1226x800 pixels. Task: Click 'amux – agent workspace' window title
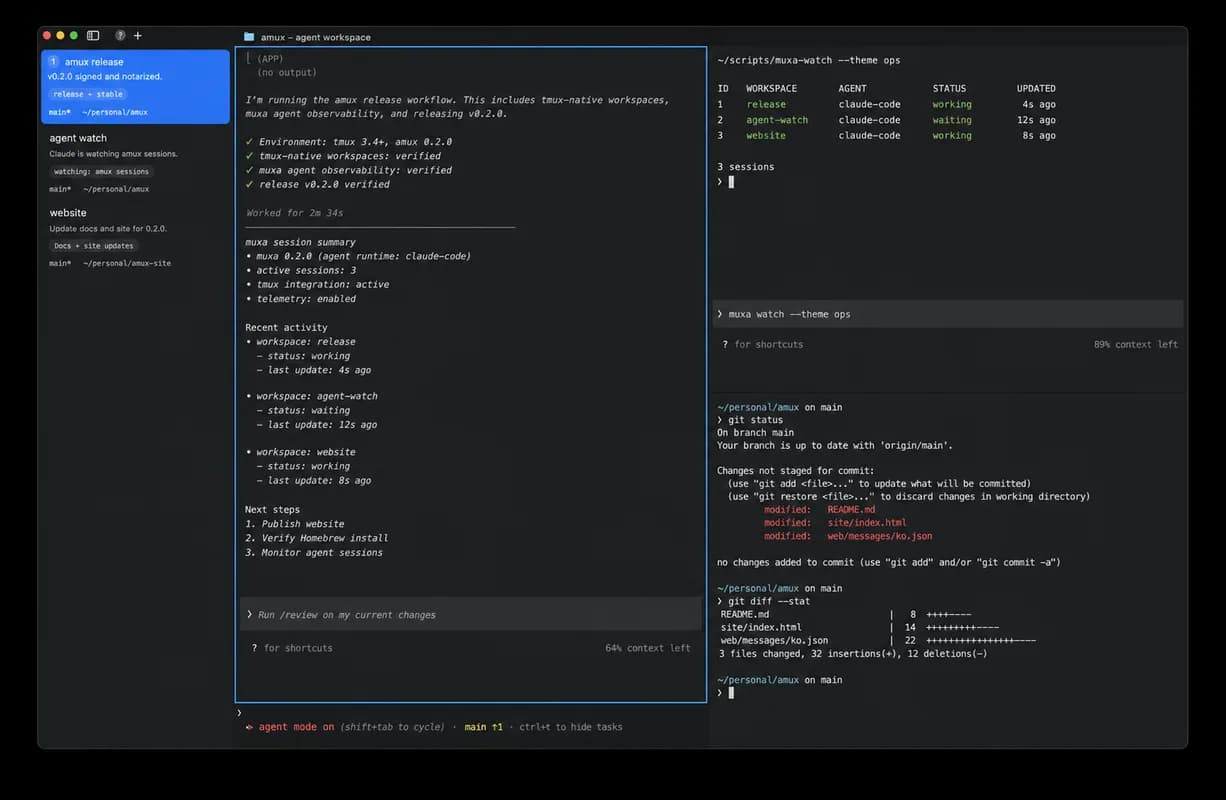point(316,37)
